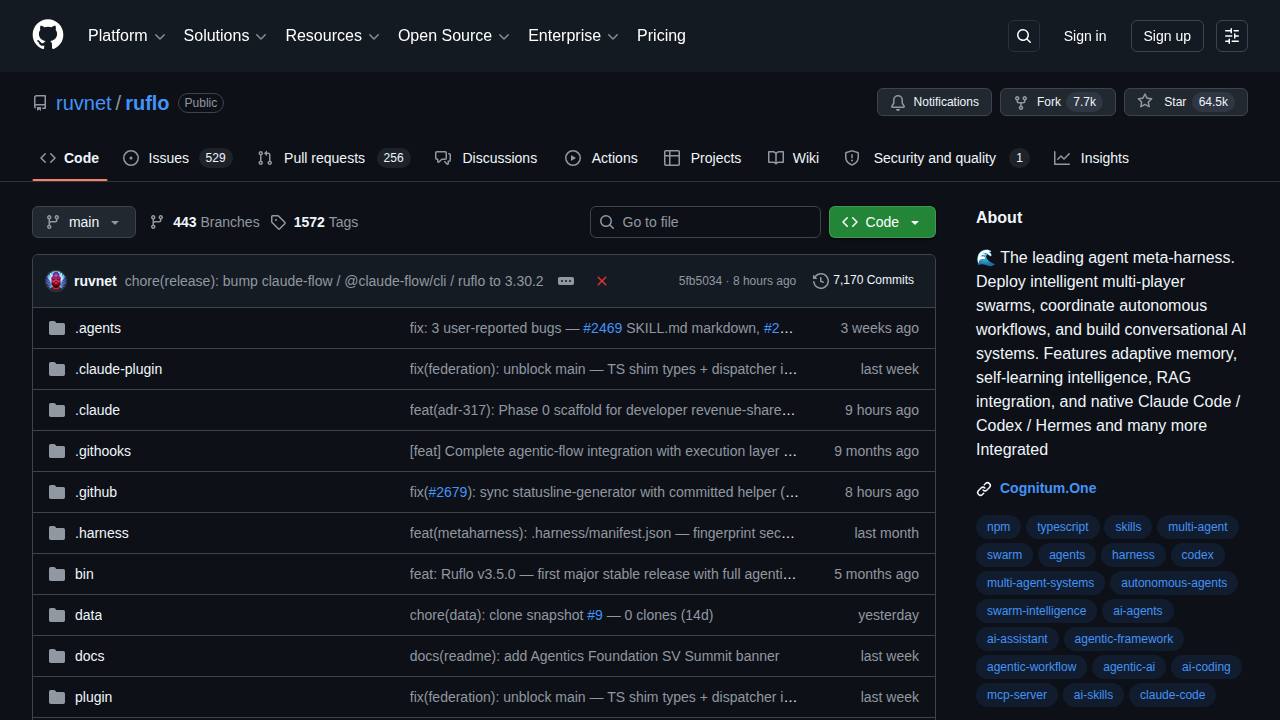This screenshot has width=1280, height=720.
Task: Go to the GitHub home logo
Action: point(48,35)
